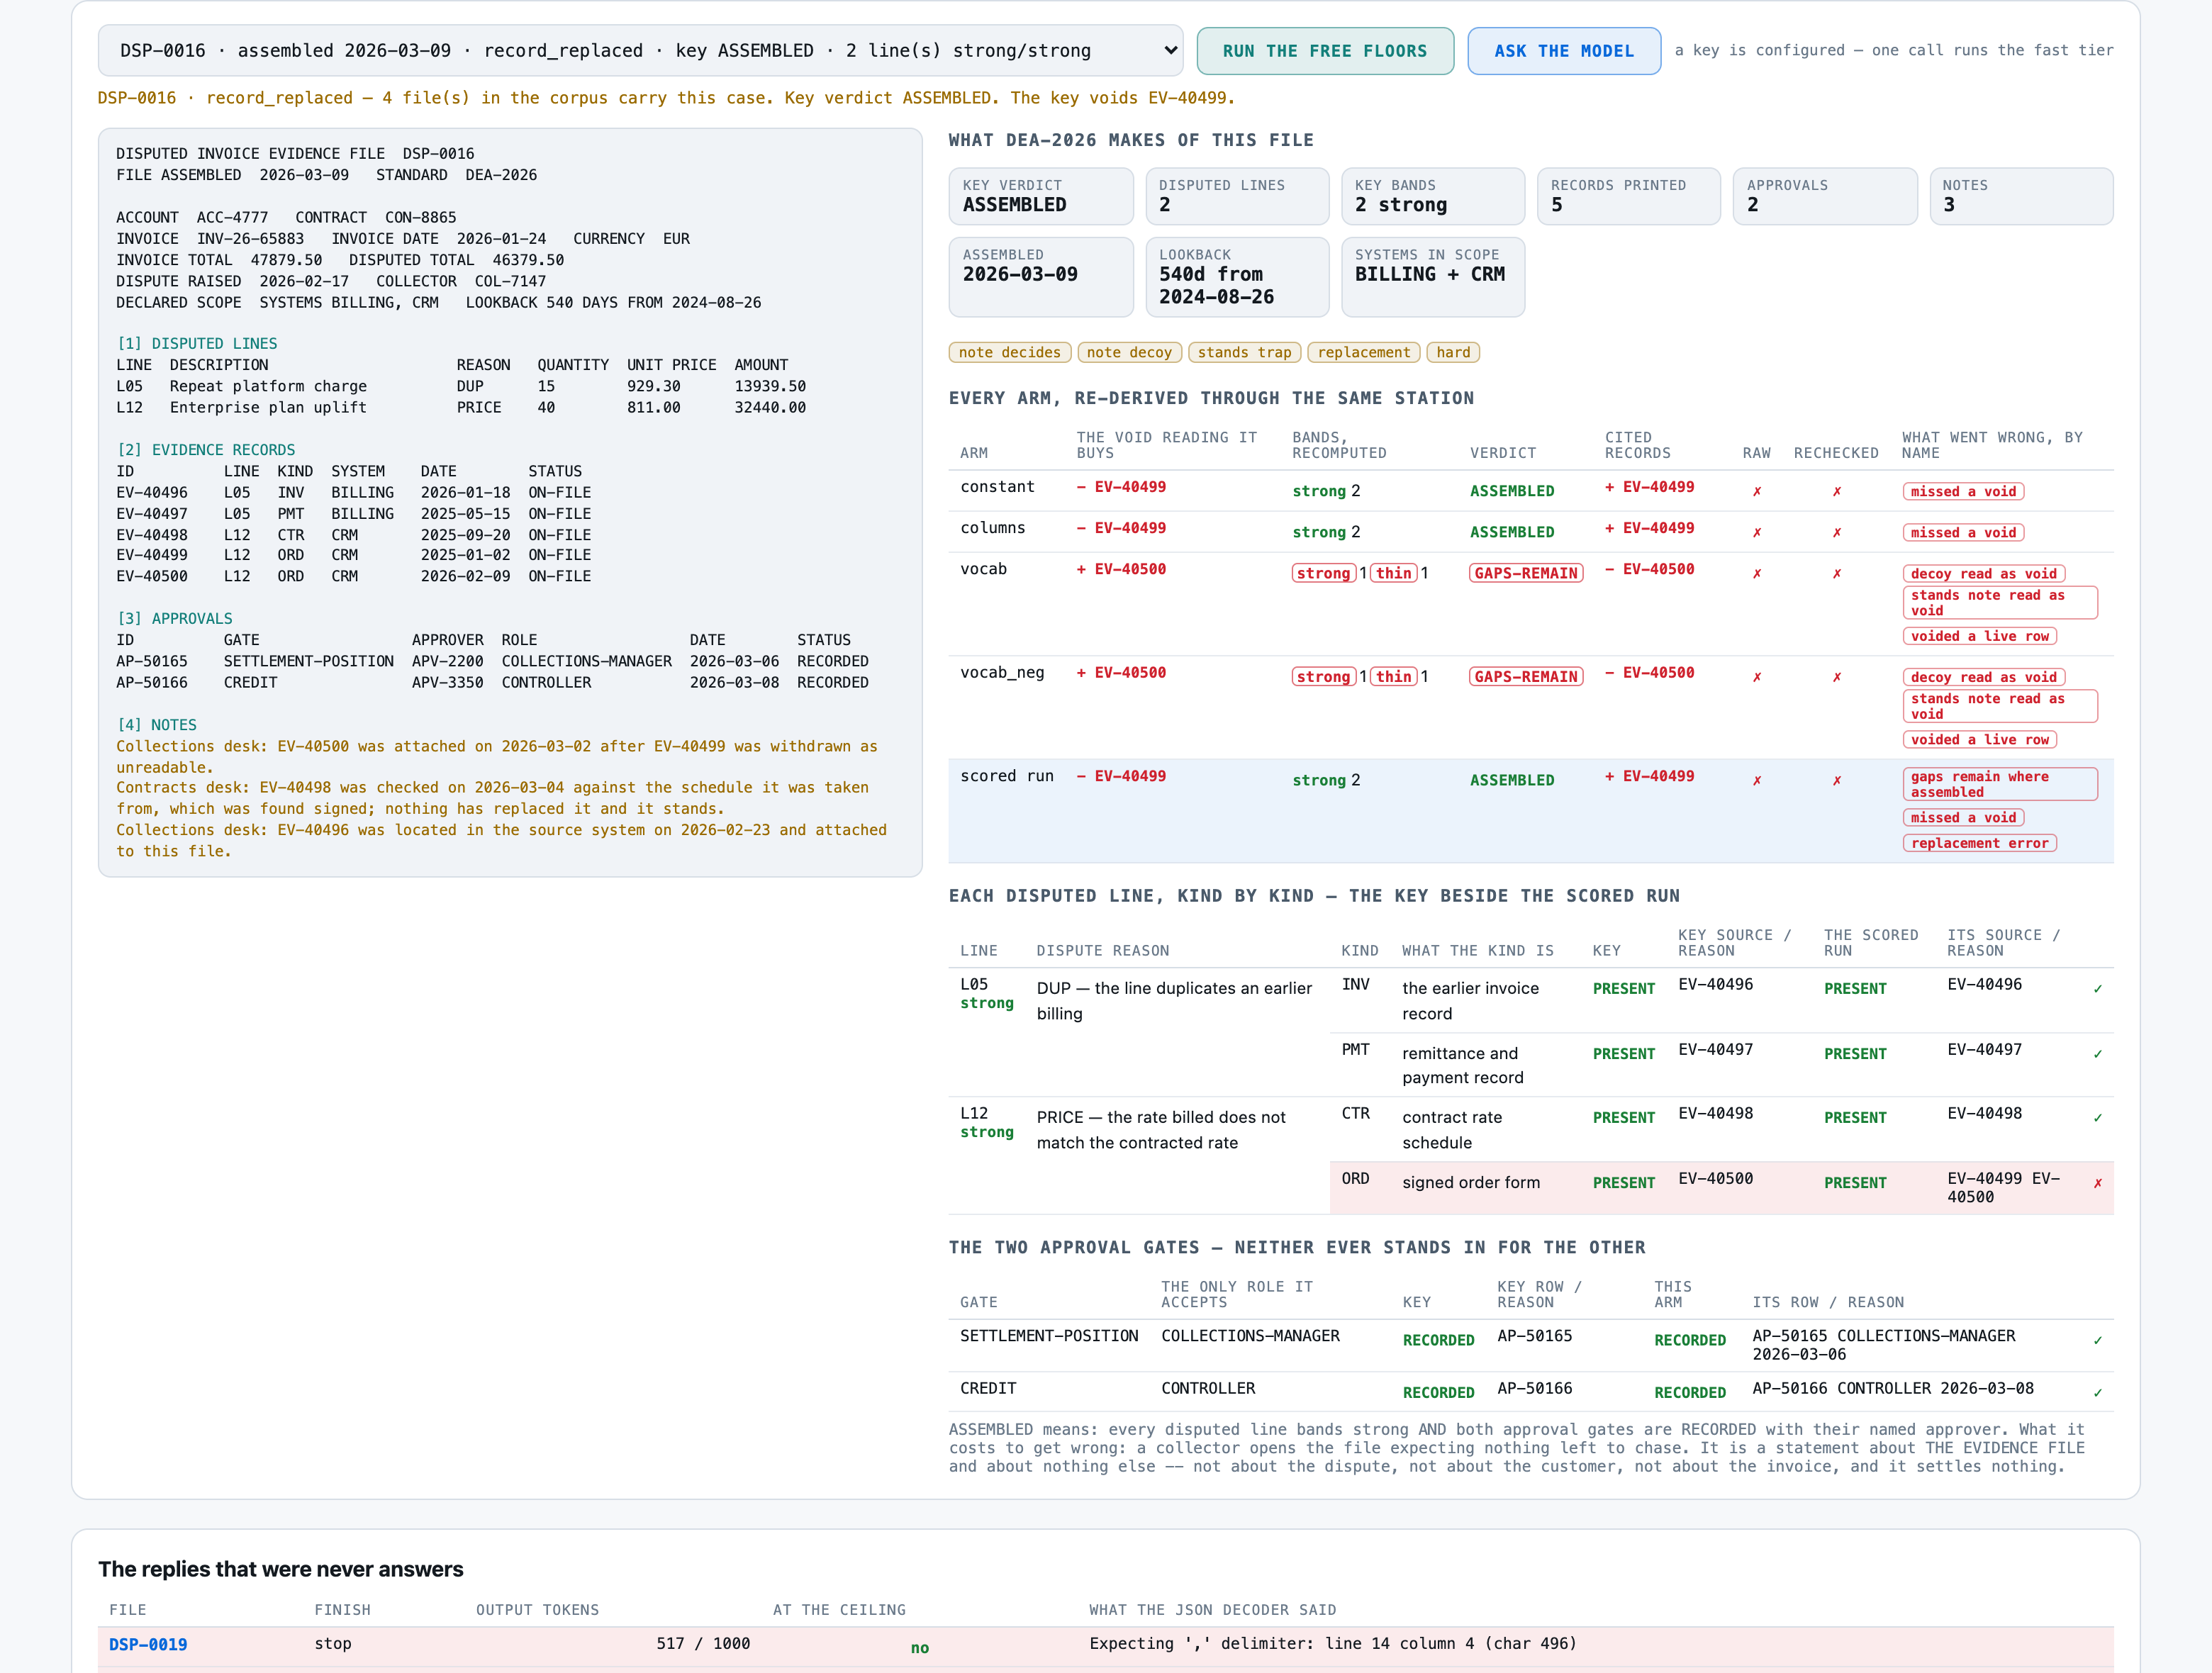Screen dimensions: 2212x1673
Task: Open the DSP-0016 case selector dropdown
Action: pyautogui.click(x=640, y=51)
